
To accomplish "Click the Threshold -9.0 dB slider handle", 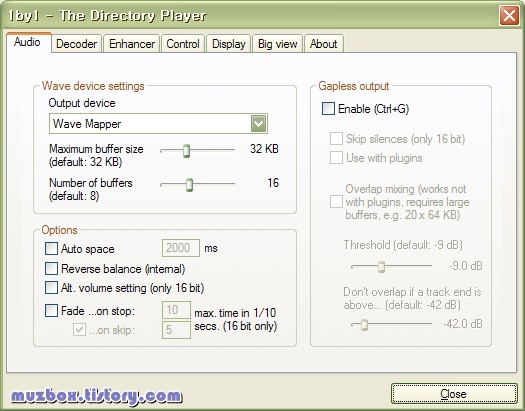I will 381,267.
